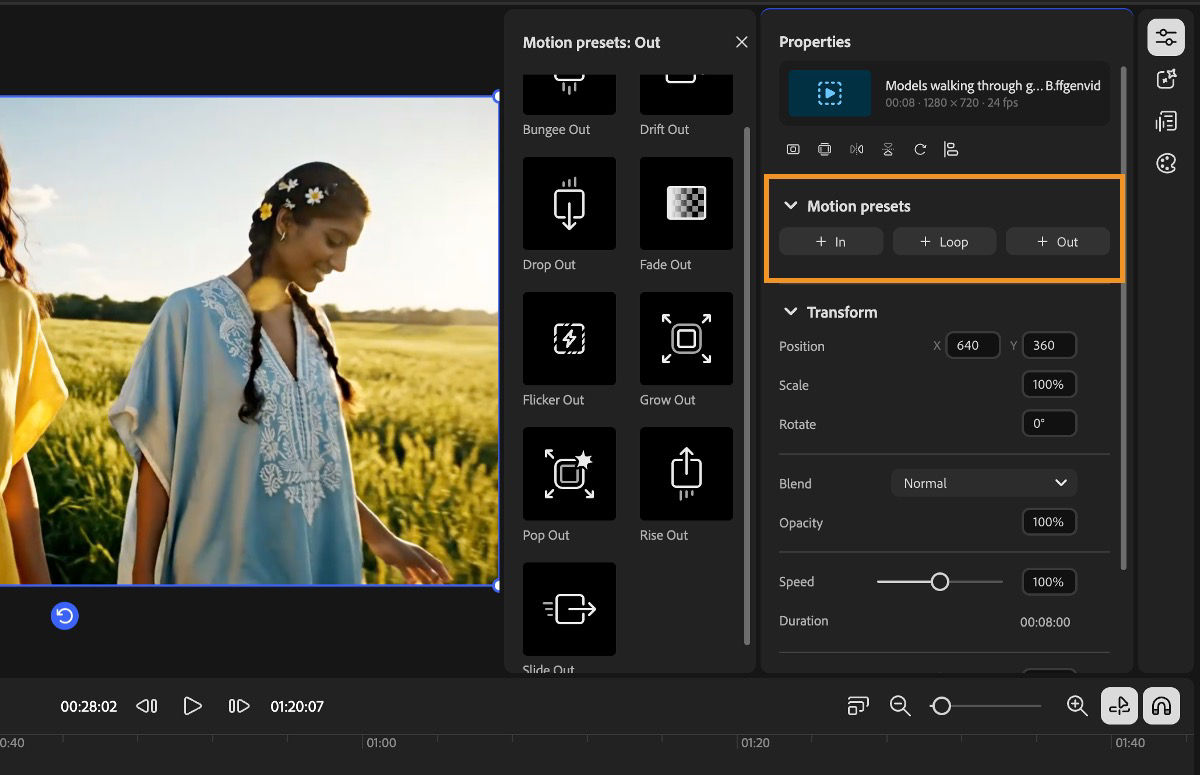
Task: Click the video preview of woman in blue
Action: point(250,340)
